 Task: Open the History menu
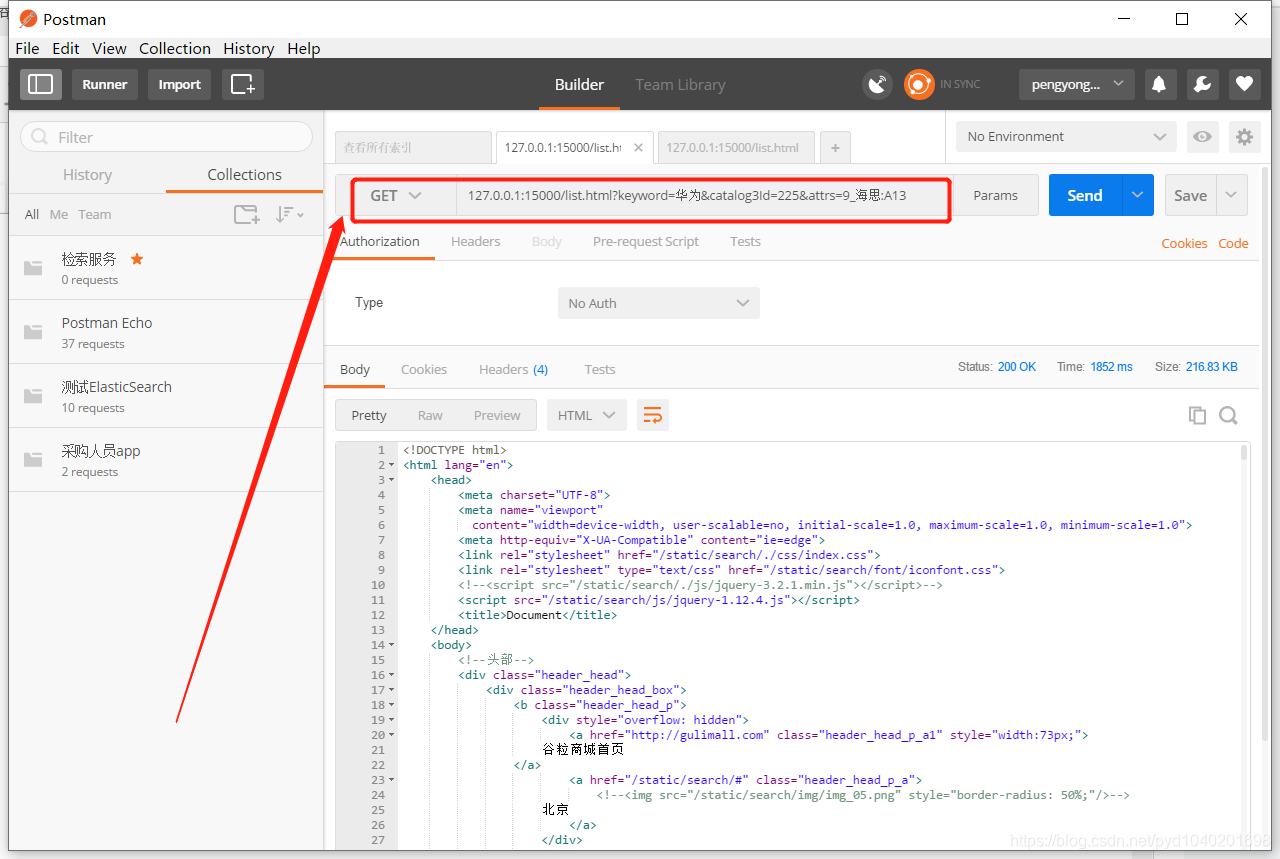point(249,48)
